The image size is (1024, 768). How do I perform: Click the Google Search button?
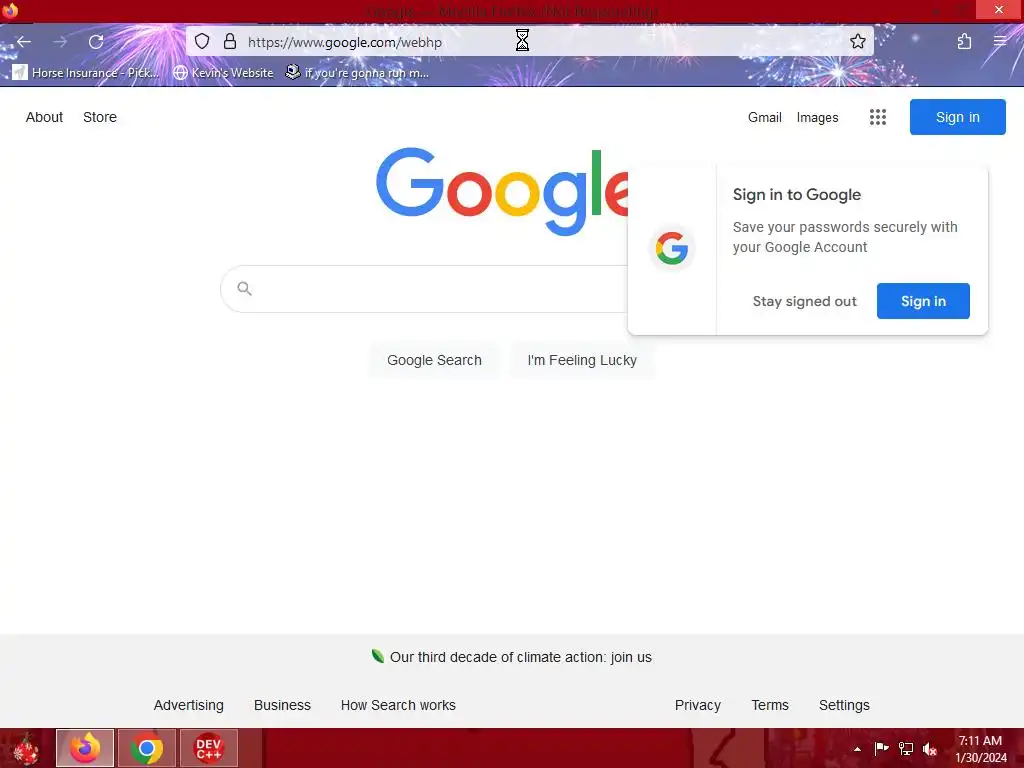pos(434,360)
